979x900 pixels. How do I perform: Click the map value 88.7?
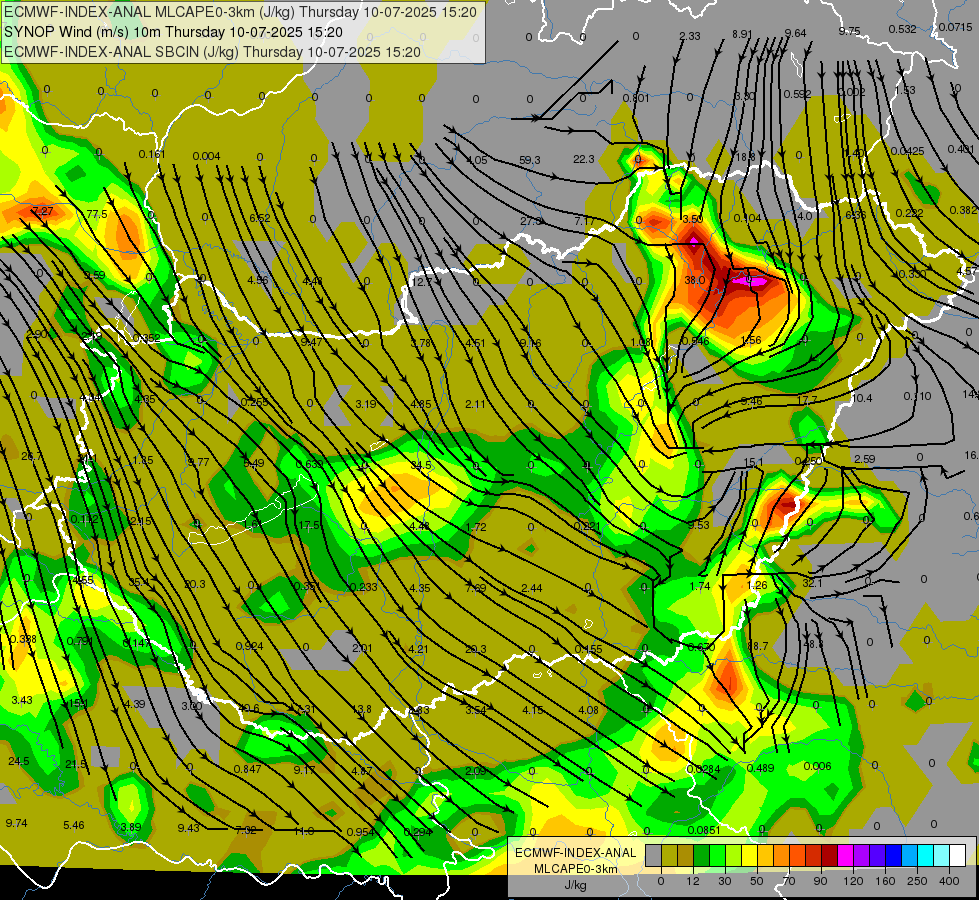[x=757, y=646]
